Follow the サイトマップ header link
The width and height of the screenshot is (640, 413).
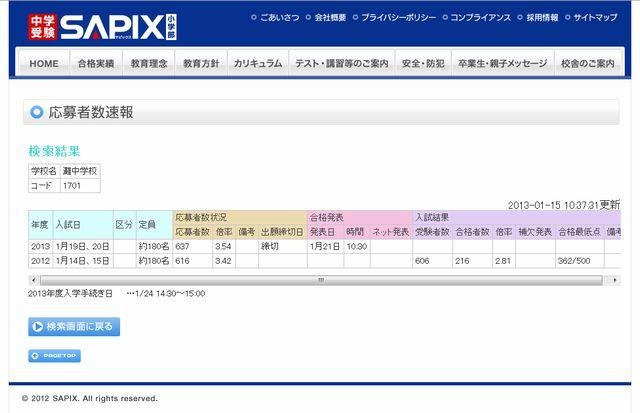tap(595, 17)
